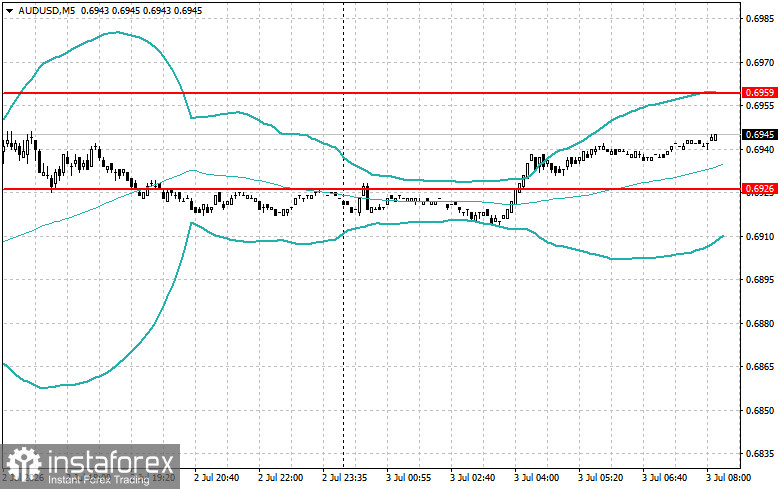Click the dropdown triangle beside AUDUSD,M5
Image resolution: width=781 pixels, height=489 pixels.
(x=9, y=10)
